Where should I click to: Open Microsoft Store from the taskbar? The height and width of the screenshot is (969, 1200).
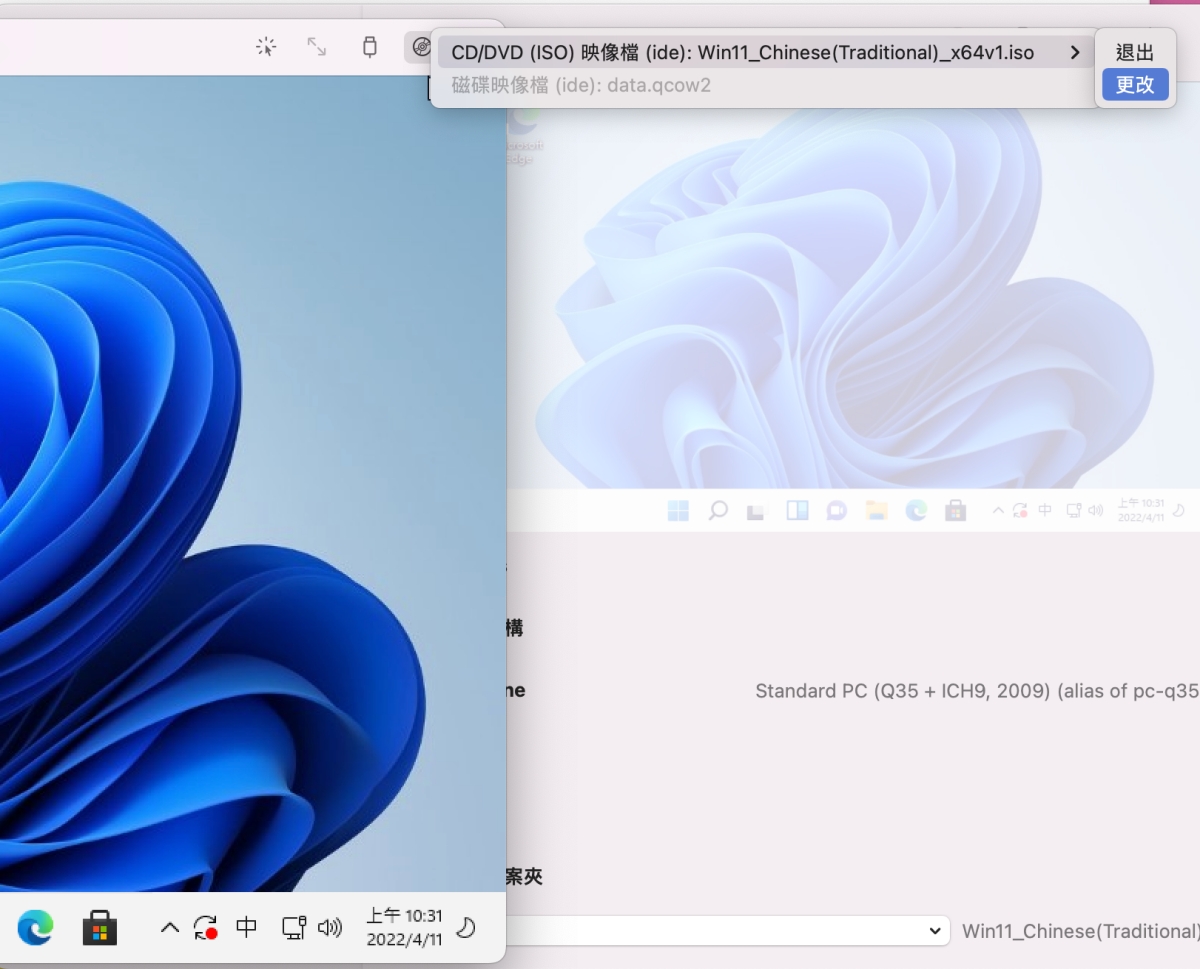click(x=99, y=928)
